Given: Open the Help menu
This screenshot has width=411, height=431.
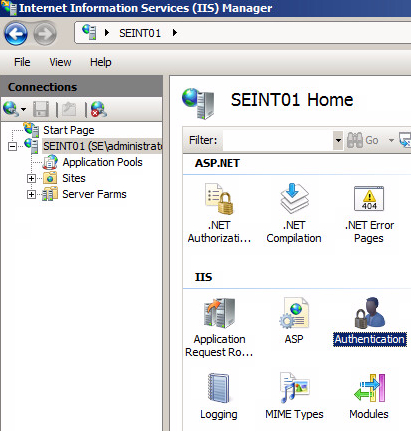Looking at the screenshot, I should point(101,62).
